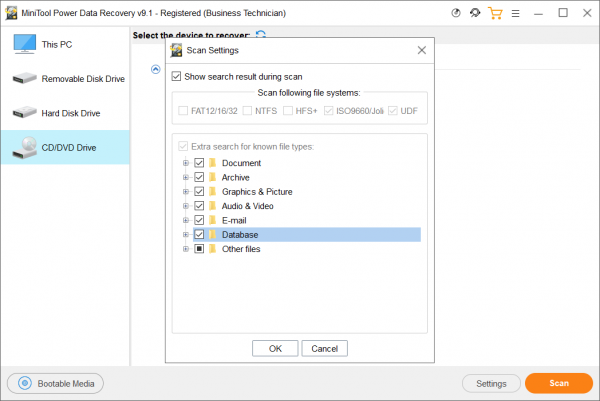Open the support headset icon
The height and width of the screenshot is (401, 600).
[475, 13]
